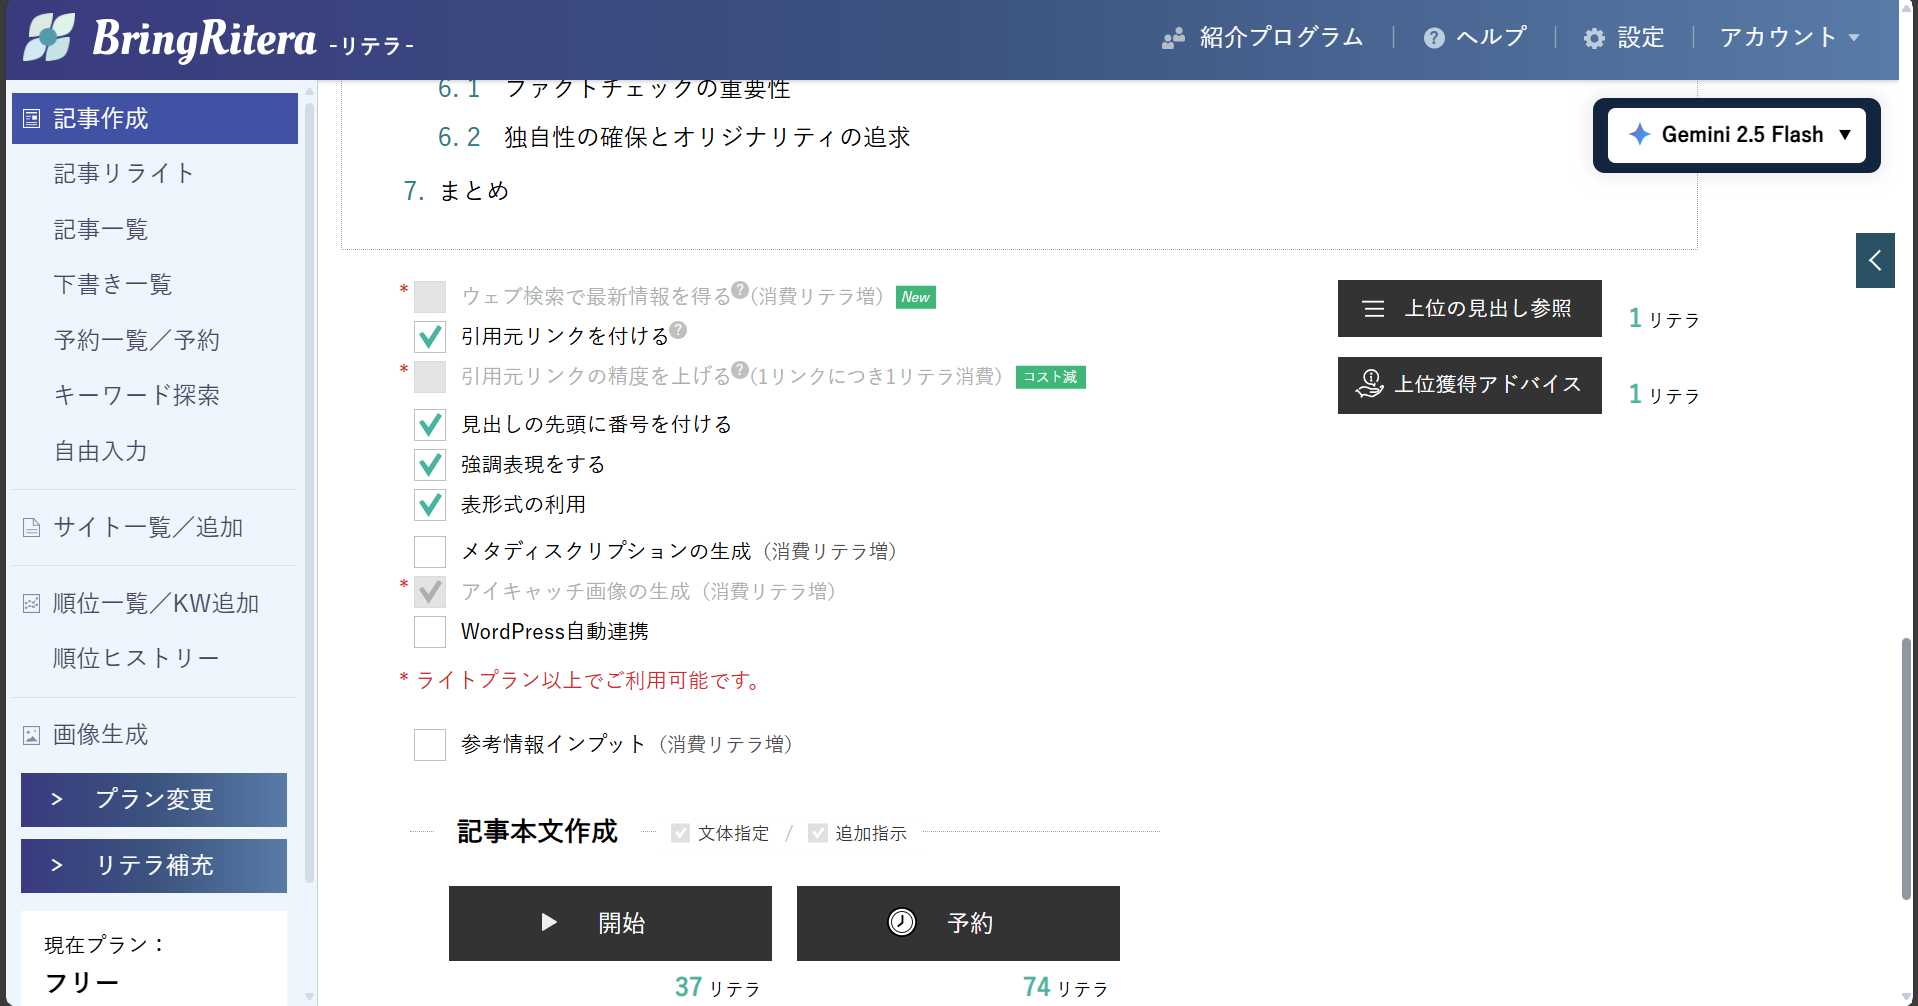Viewport: 1918px width, 1006px height.
Task: Open the Gemini 2.5 Flash model dropdown
Action: coord(1736,135)
